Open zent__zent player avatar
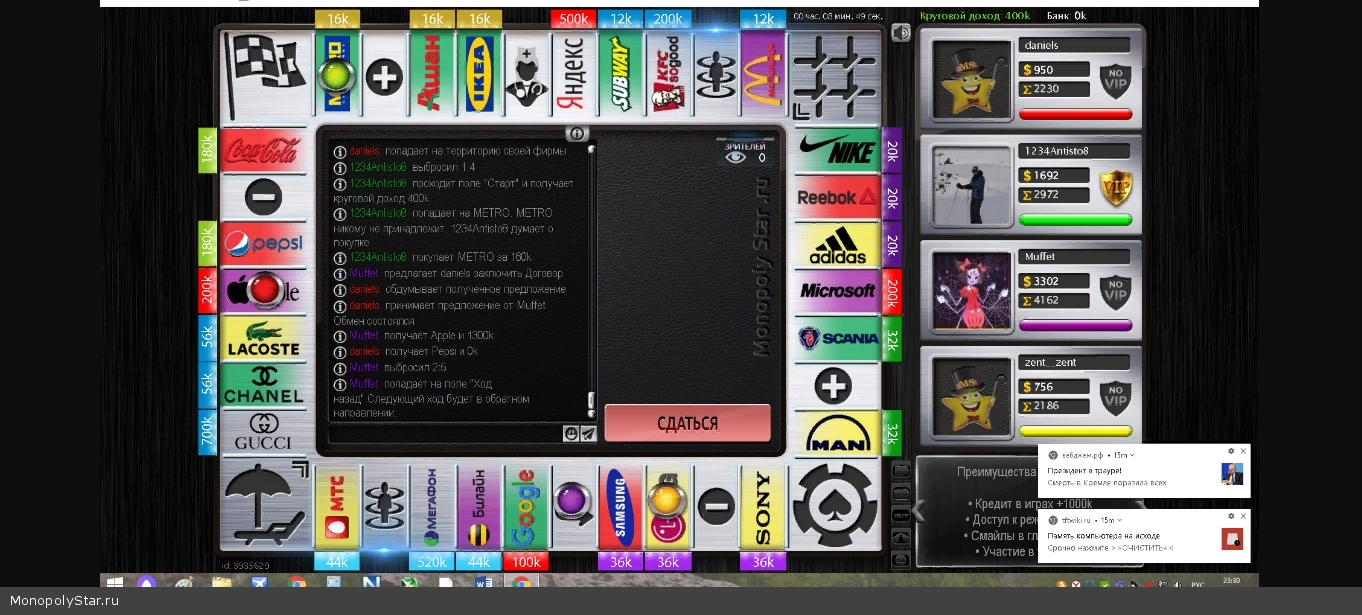1362x615 pixels. (x=971, y=397)
